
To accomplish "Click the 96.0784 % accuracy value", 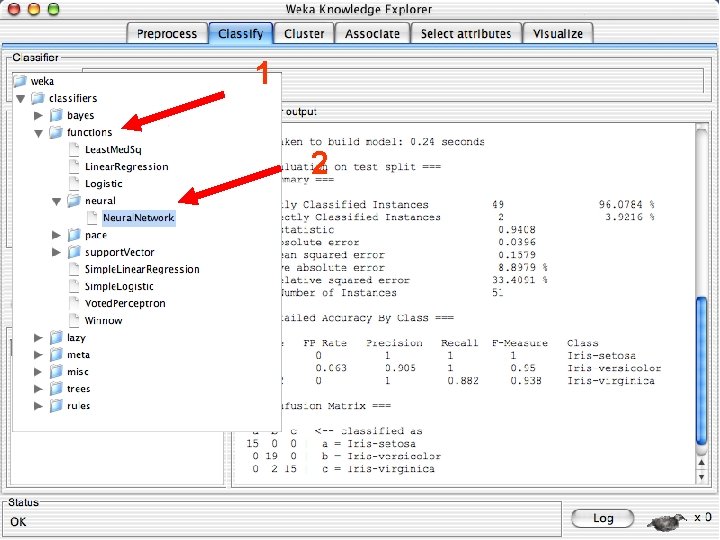I will coord(626,204).
